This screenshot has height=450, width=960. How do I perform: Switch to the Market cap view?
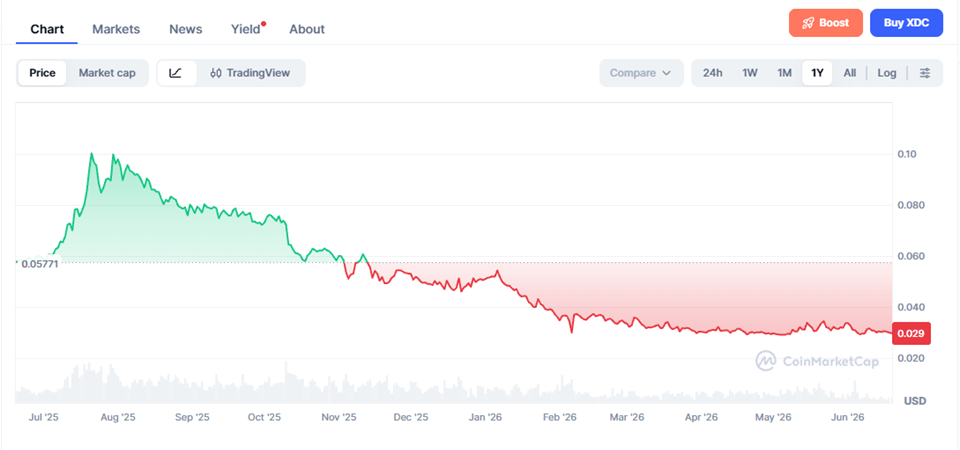coord(107,73)
